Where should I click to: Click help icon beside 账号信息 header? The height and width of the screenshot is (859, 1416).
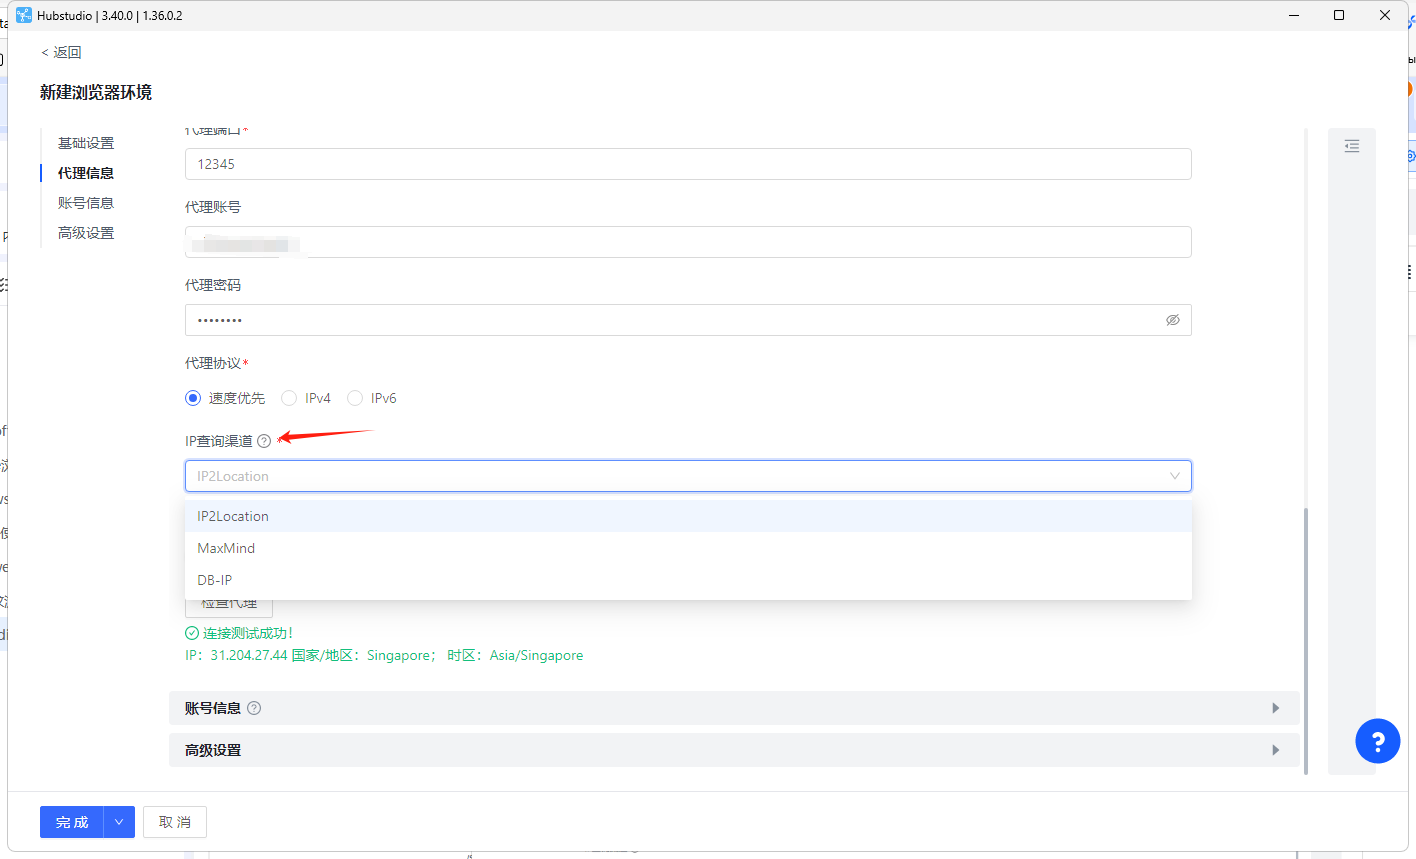[254, 708]
